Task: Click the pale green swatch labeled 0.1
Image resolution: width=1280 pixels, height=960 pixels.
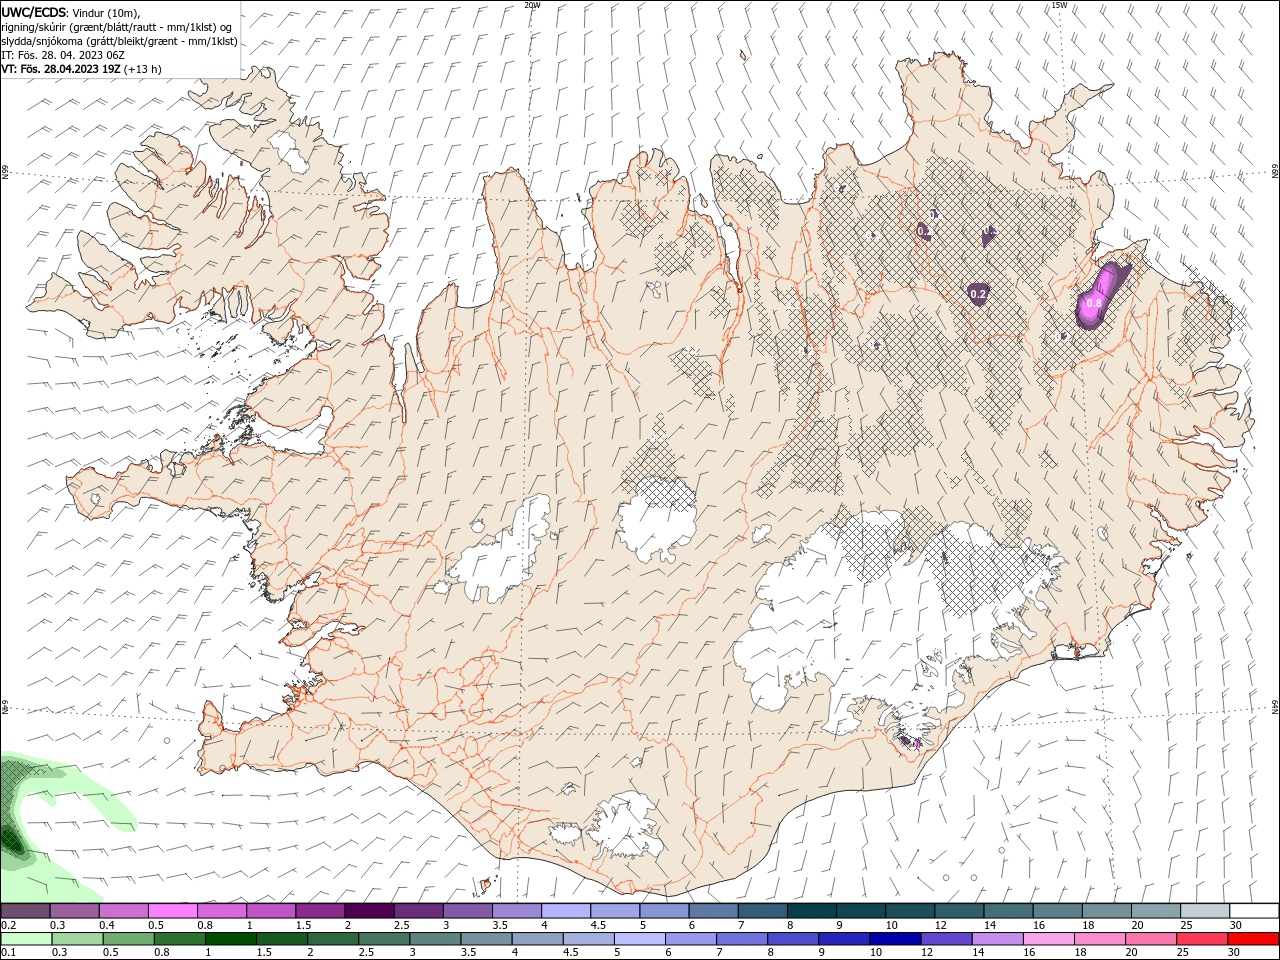Action: coord(26,939)
